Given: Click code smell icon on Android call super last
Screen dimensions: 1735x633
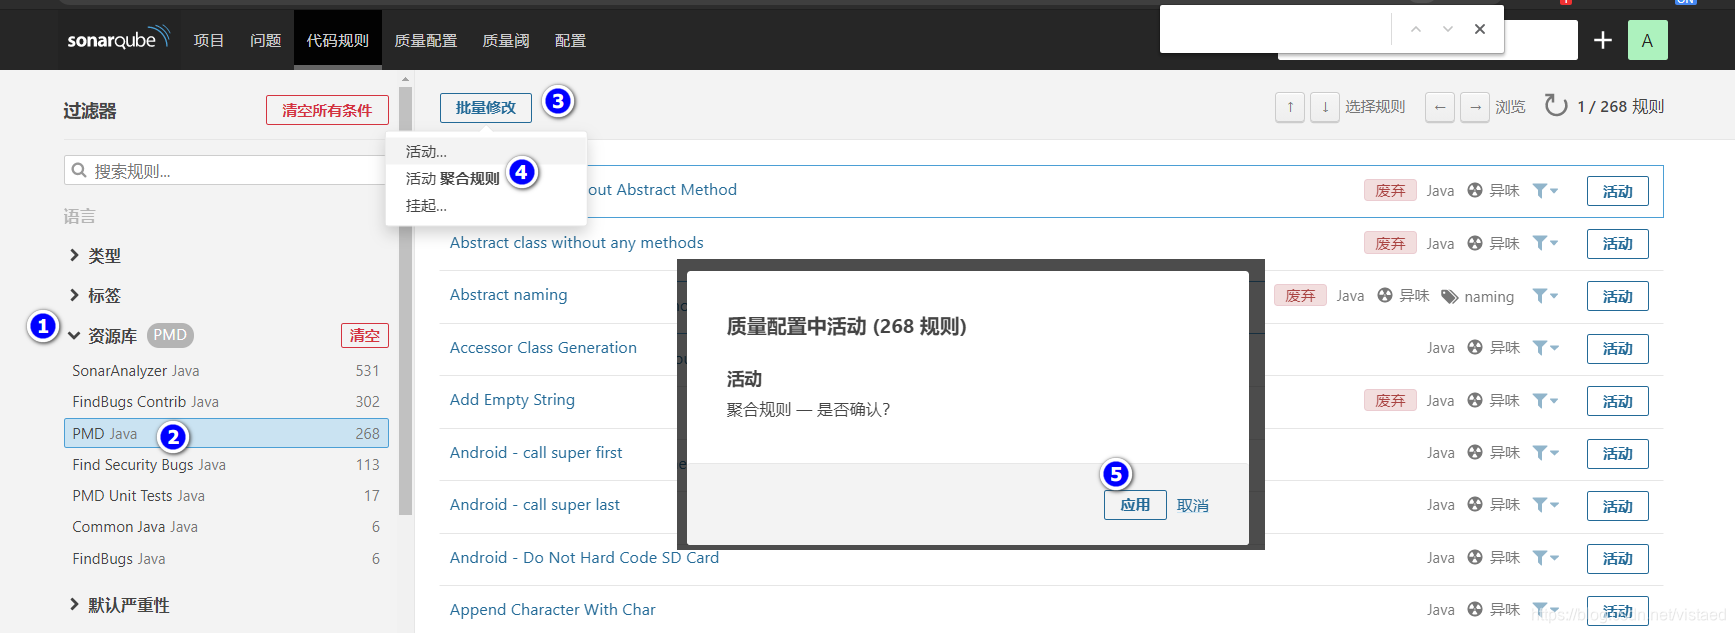Looking at the screenshot, I should (1475, 505).
